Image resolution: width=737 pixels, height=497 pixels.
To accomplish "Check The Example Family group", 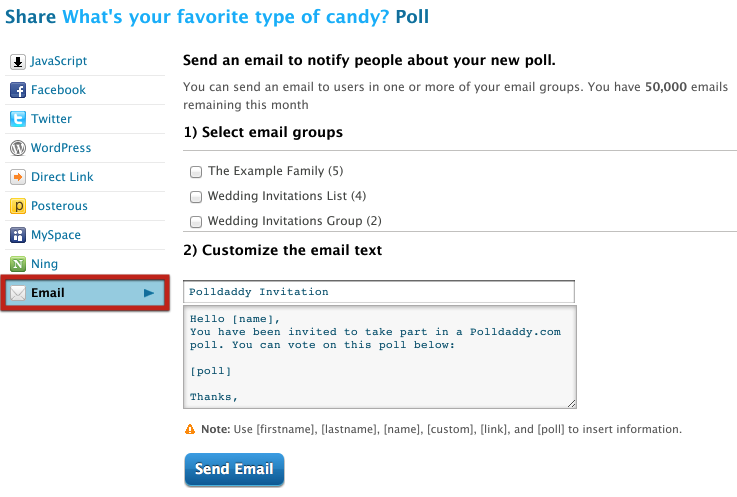I will tap(196, 172).
